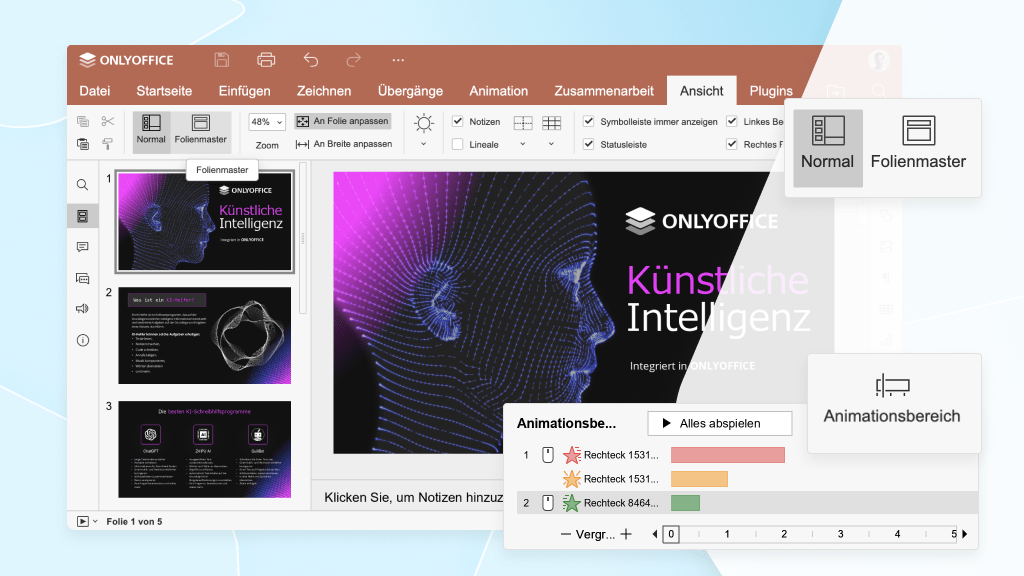
Task: Zoom out animation timeline with minus
Action: click(x=566, y=534)
